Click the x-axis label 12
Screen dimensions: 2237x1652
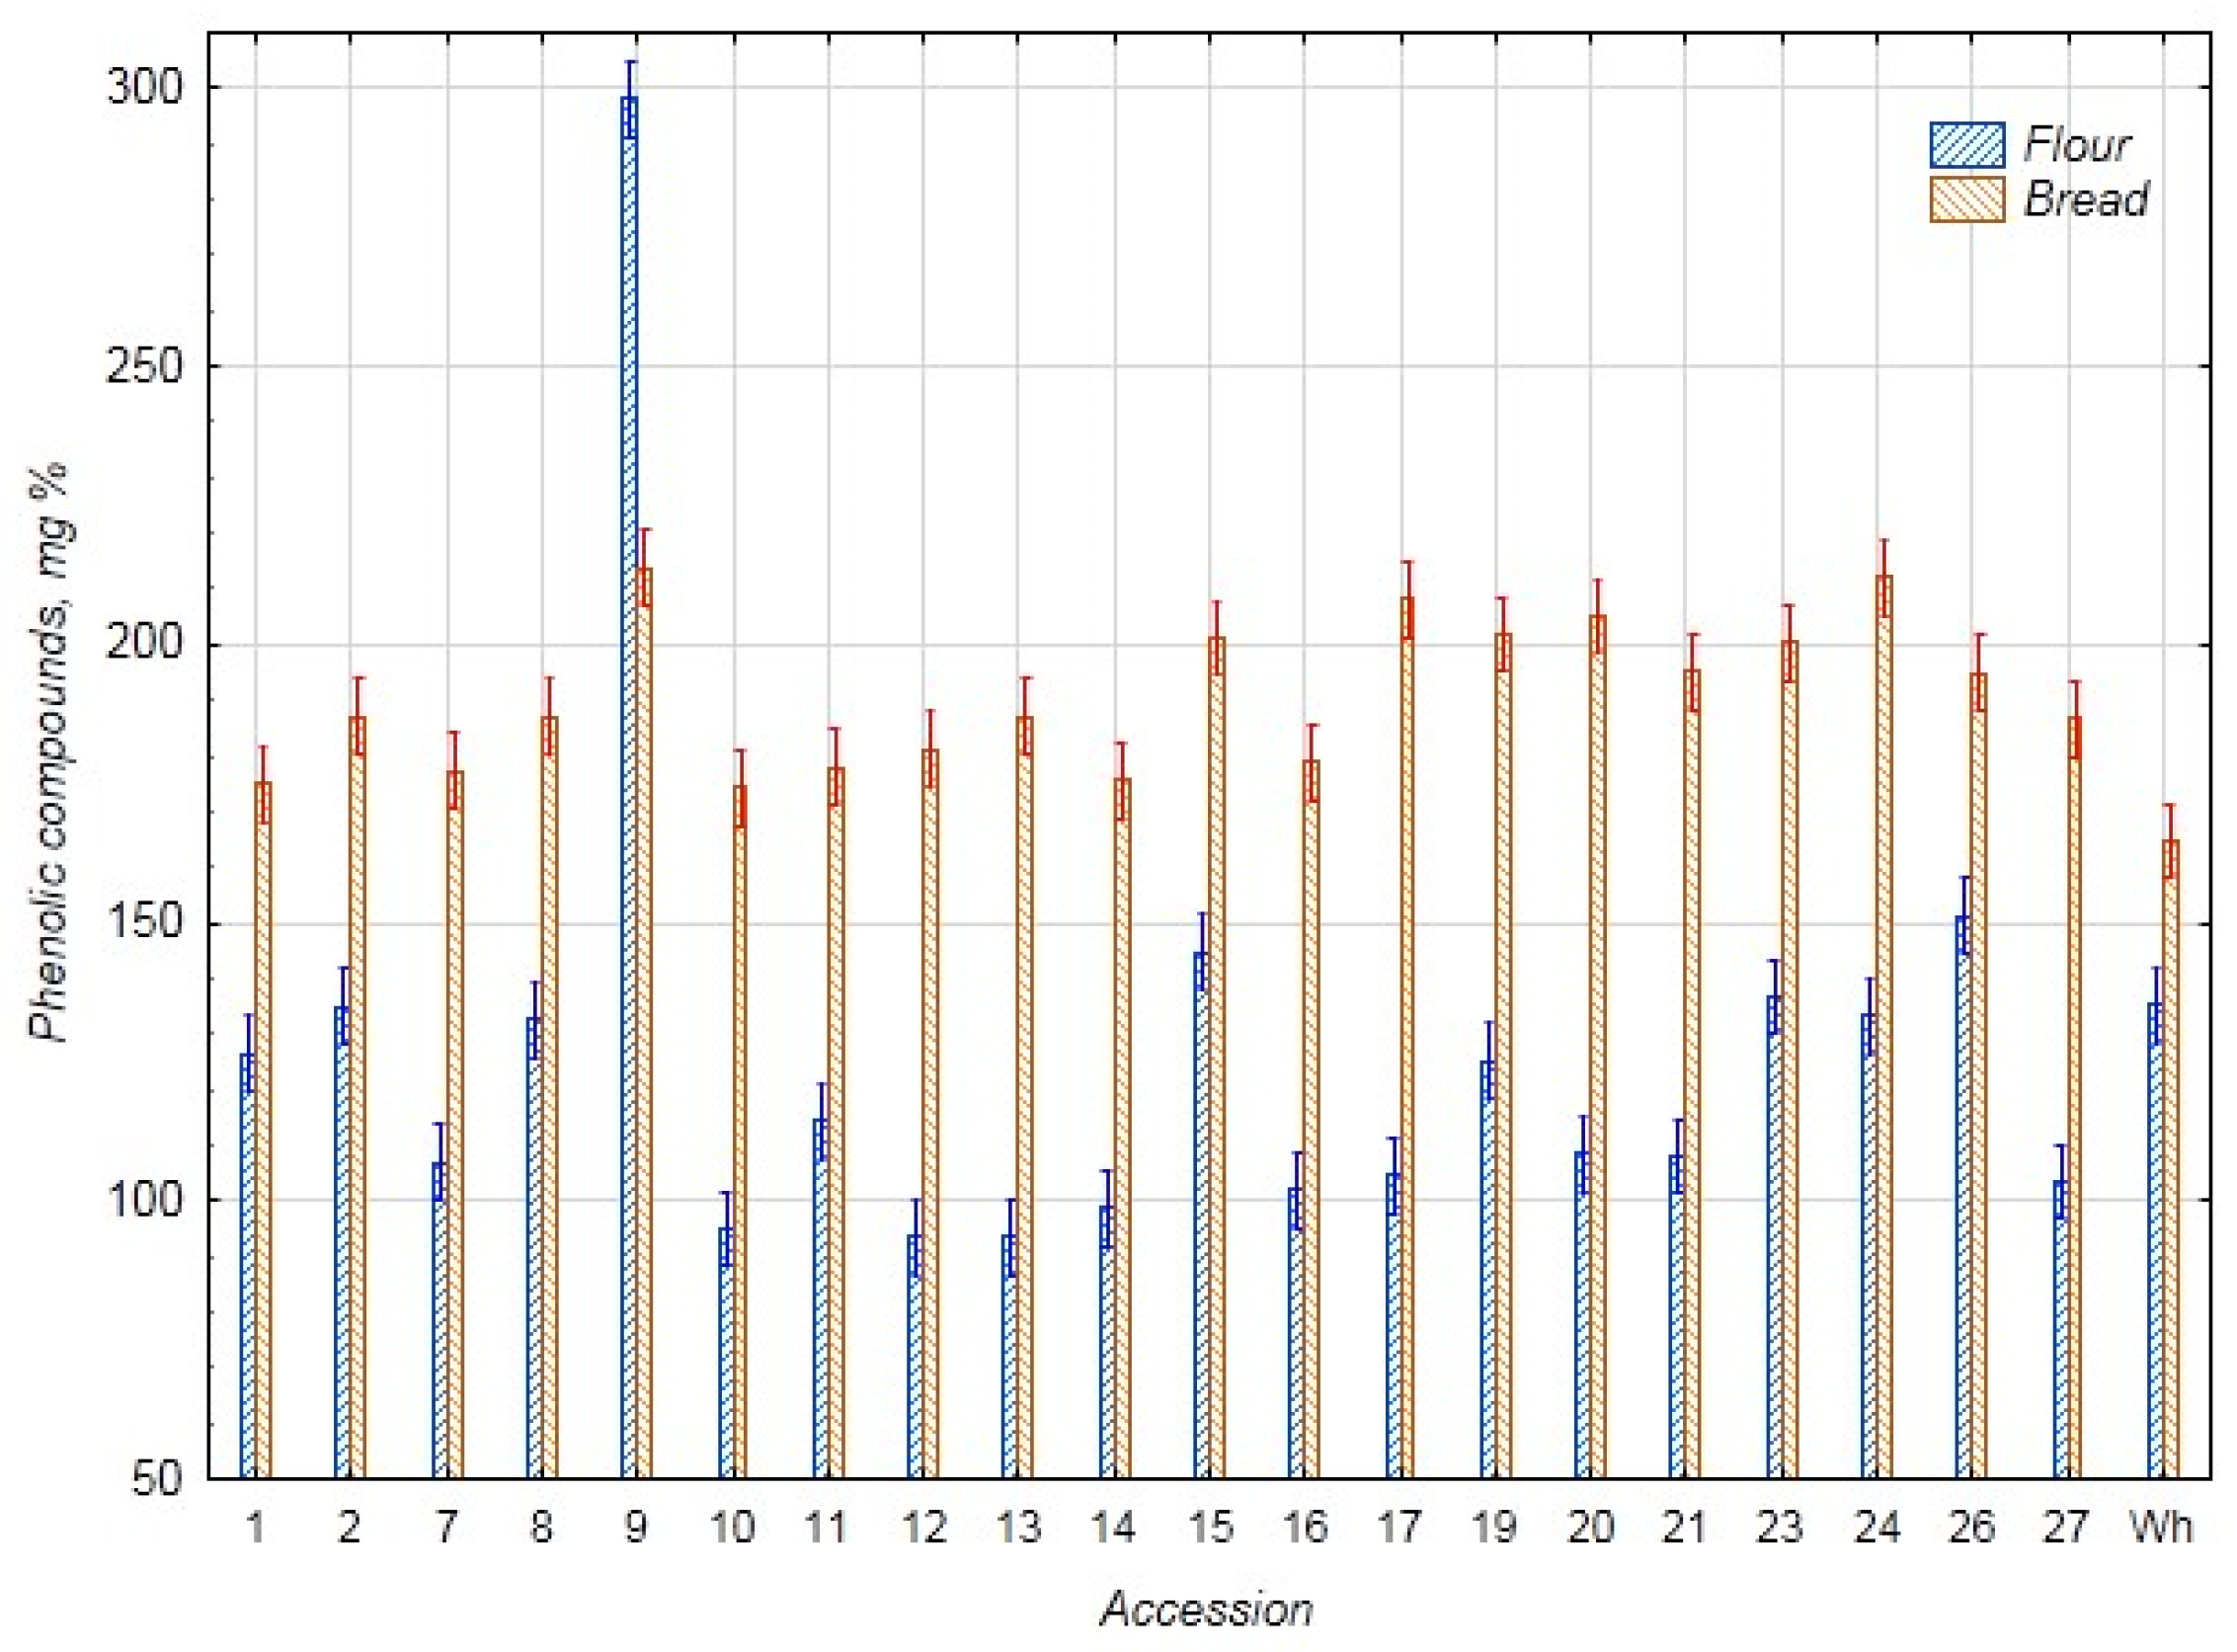tap(924, 1527)
